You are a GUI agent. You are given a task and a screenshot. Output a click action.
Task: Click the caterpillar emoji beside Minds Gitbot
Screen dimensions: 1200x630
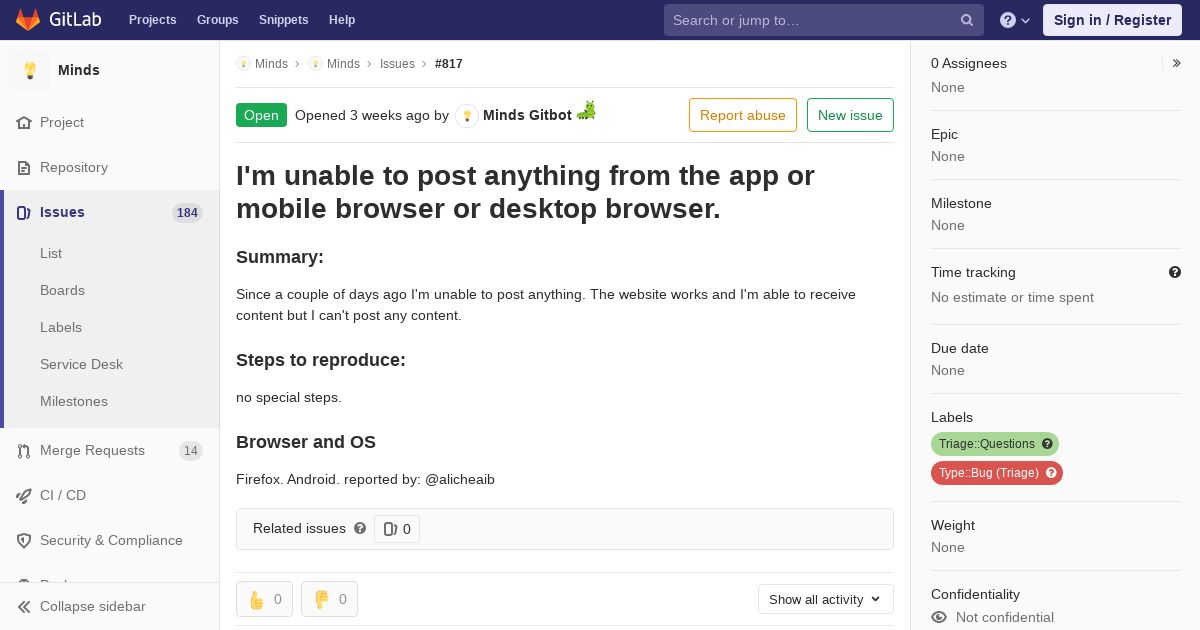point(586,110)
